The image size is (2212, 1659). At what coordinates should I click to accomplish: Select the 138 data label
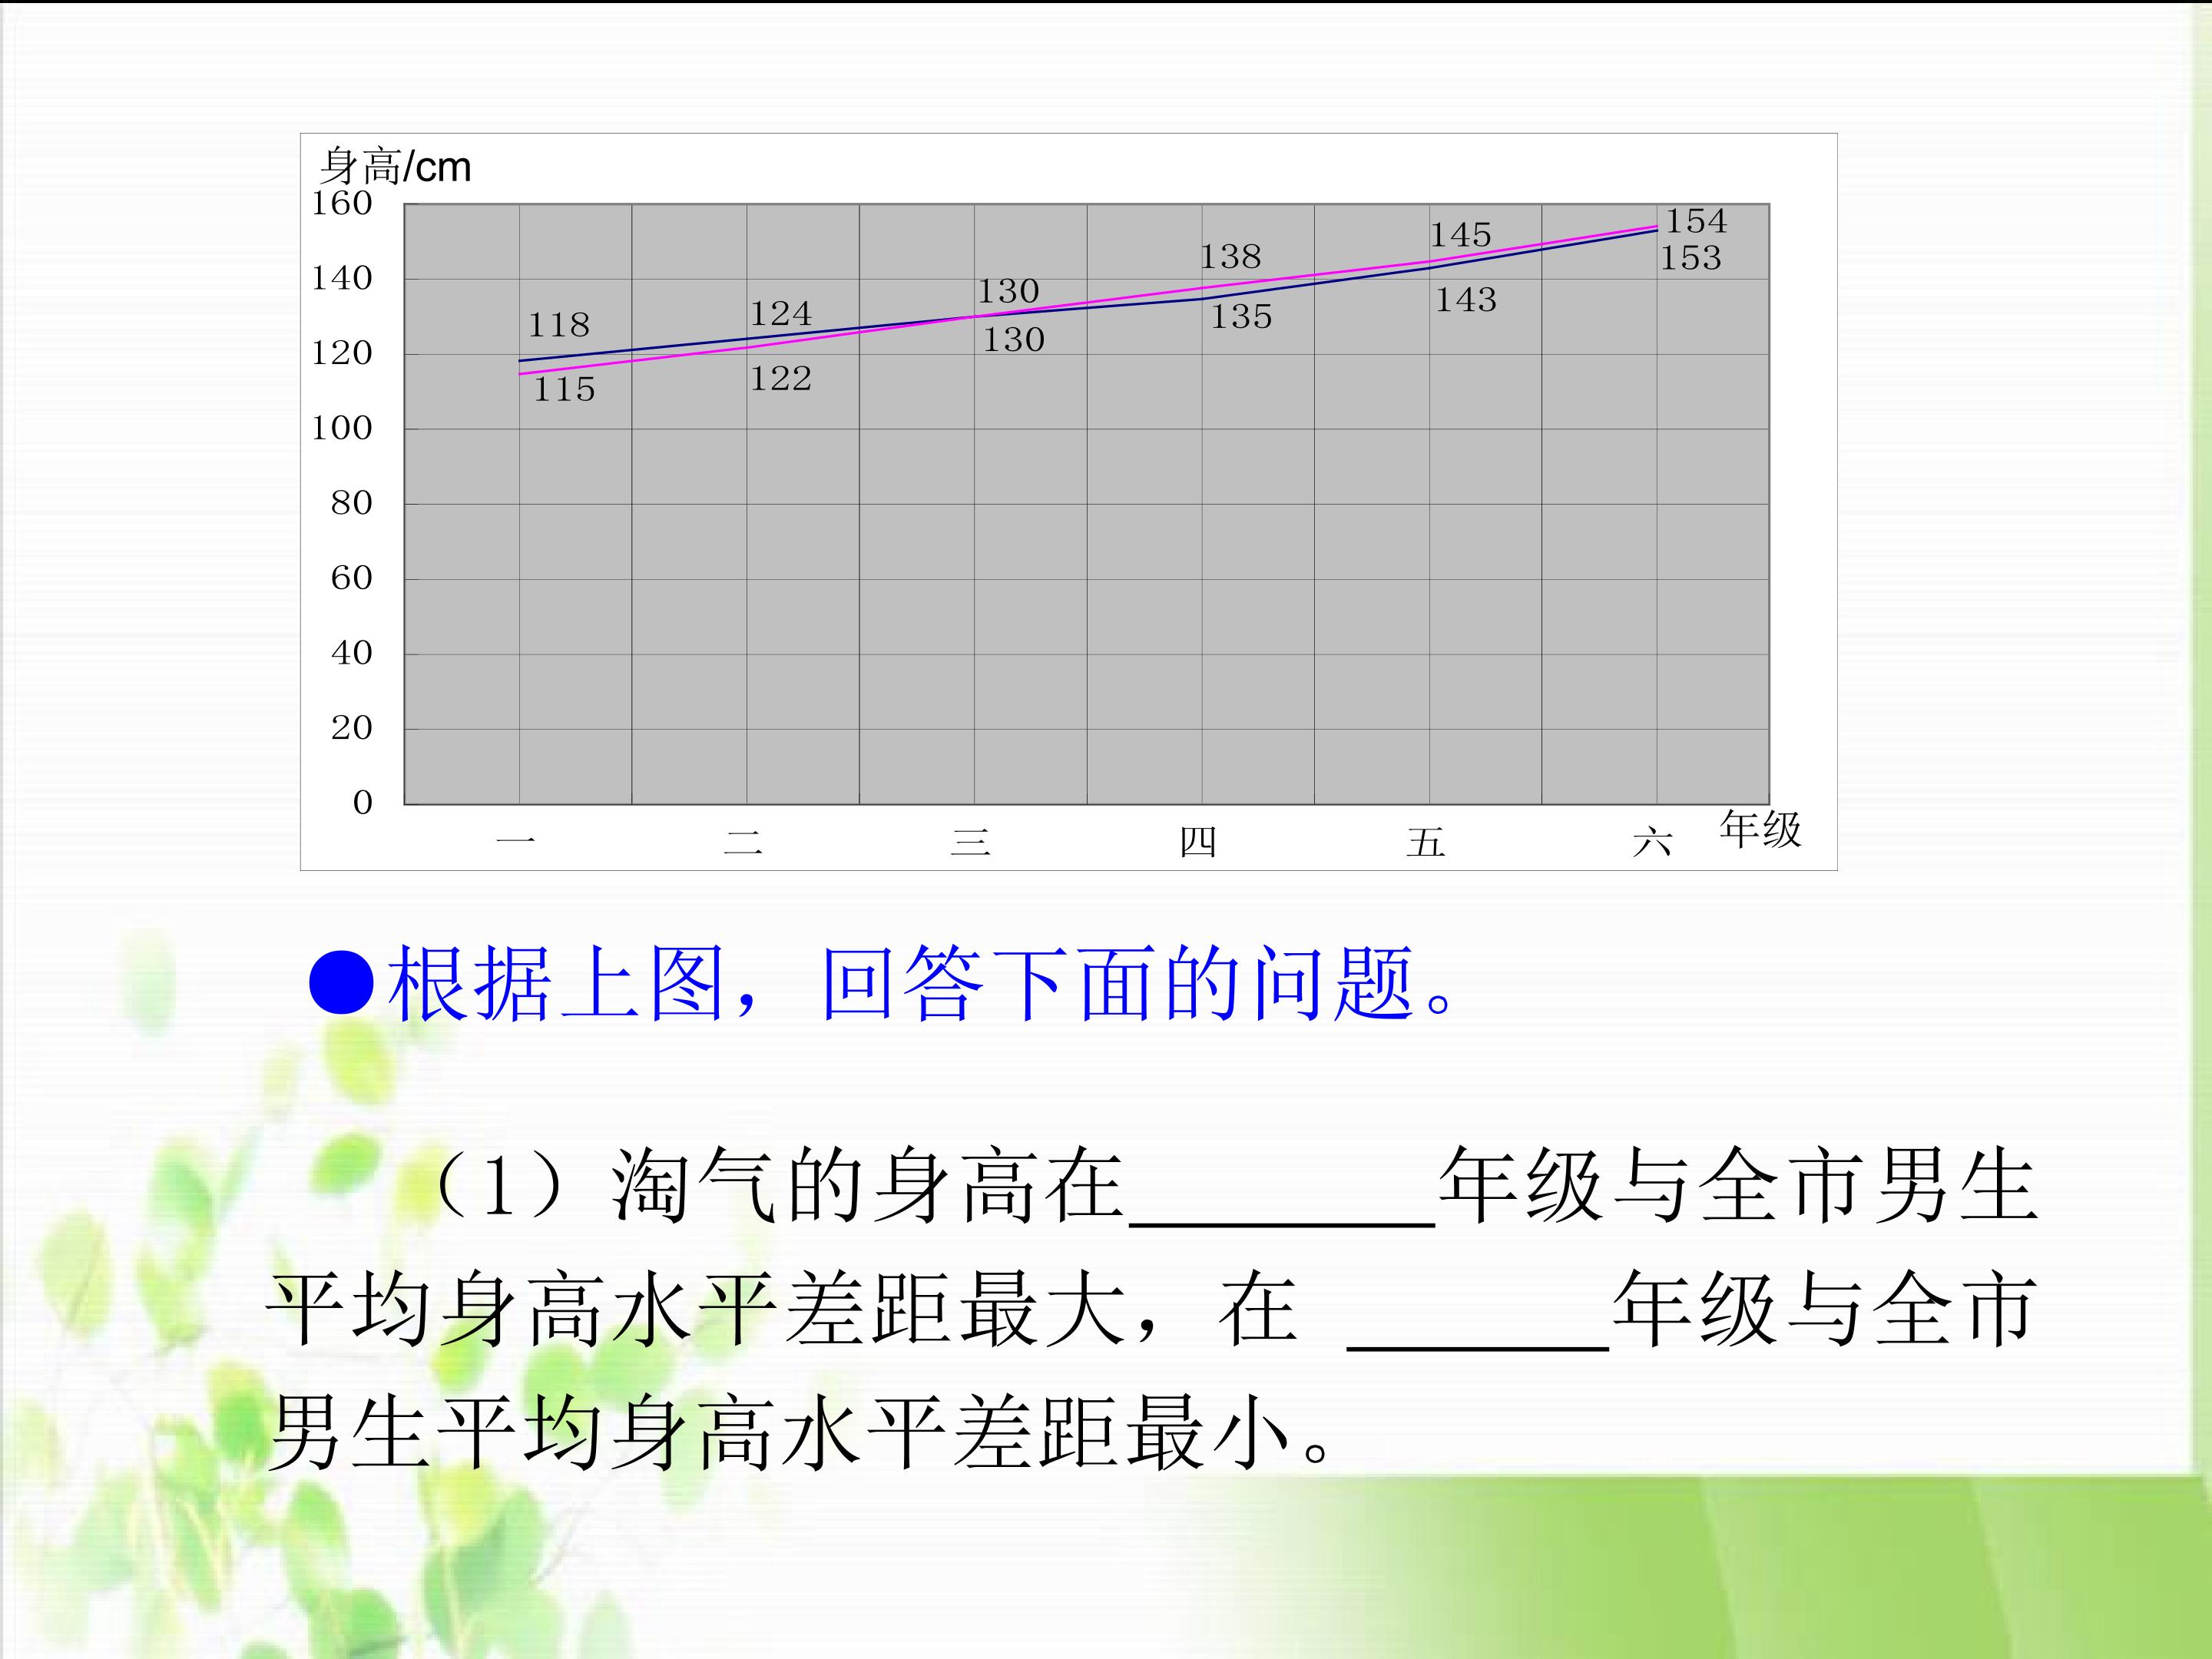click(1231, 257)
